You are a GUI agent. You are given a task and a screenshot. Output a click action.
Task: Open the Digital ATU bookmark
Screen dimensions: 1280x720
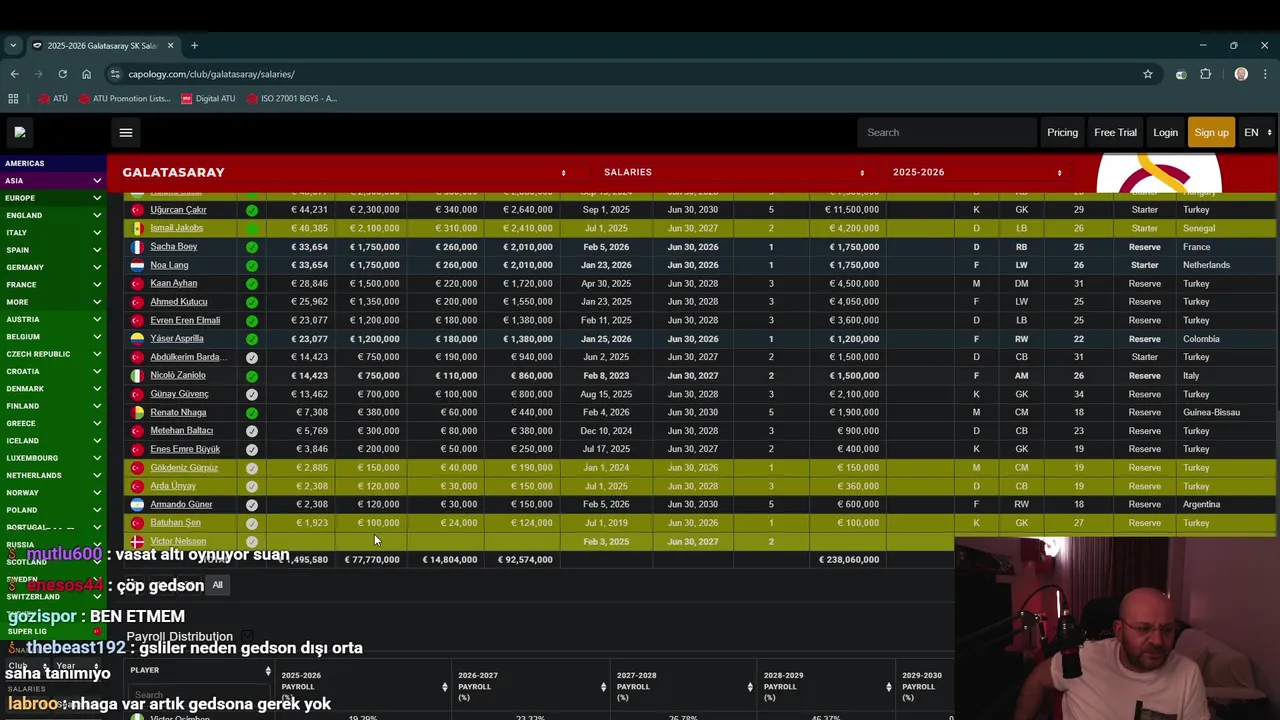pos(208,98)
